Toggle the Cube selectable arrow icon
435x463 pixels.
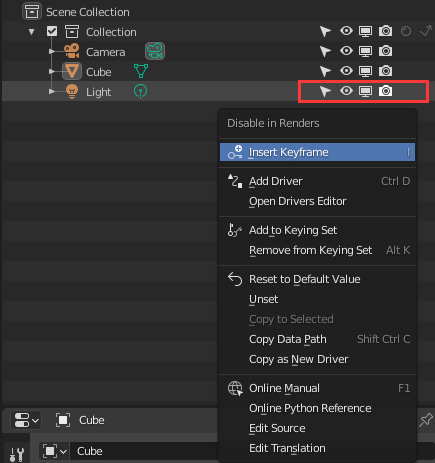[325, 71]
